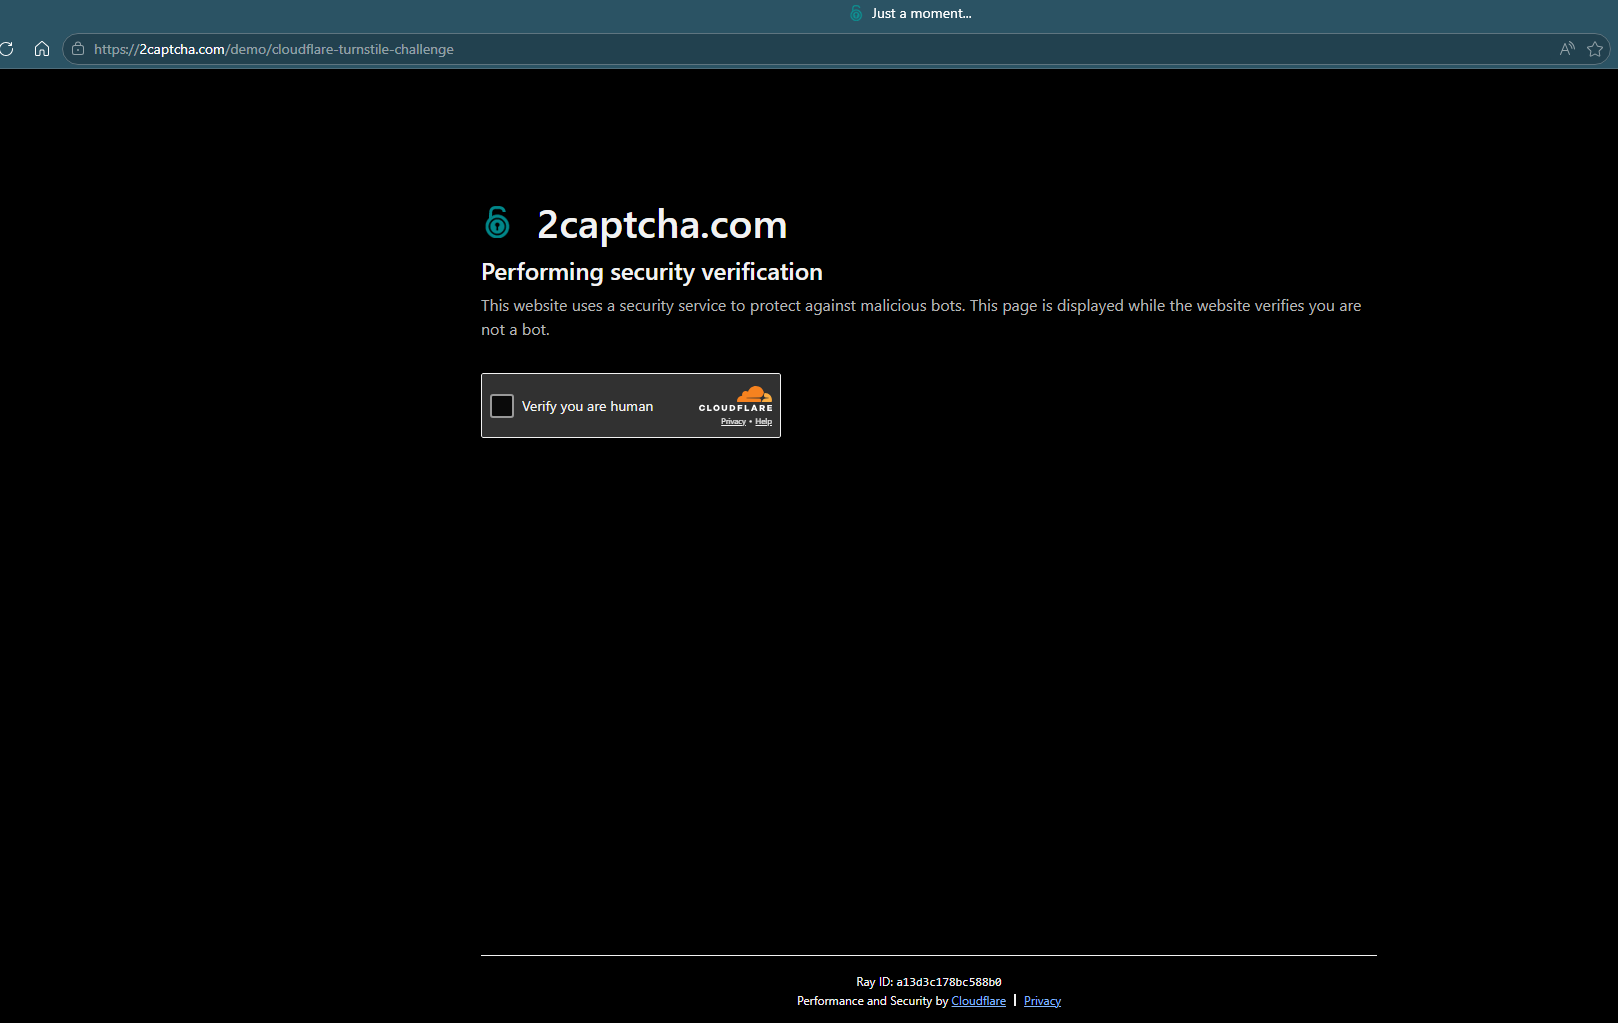Open the browser home page icon

(x=42, y=49)
